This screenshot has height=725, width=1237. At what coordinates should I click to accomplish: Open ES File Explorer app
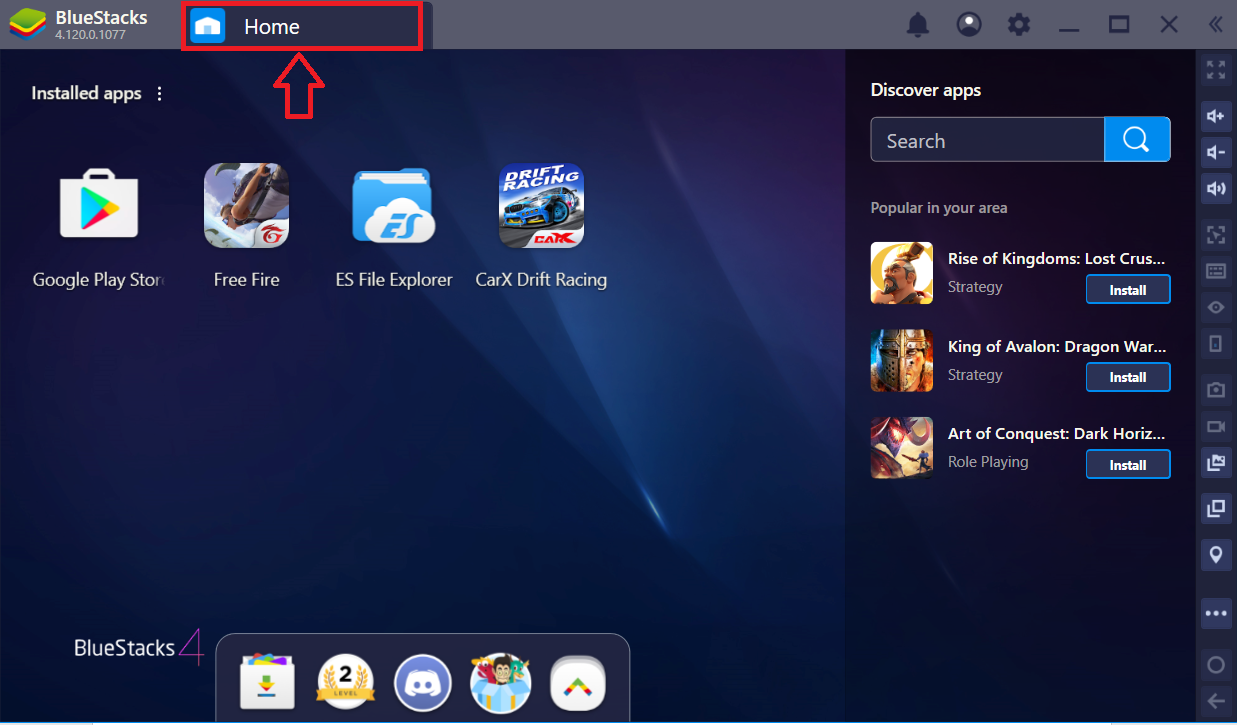coord(394,206)
